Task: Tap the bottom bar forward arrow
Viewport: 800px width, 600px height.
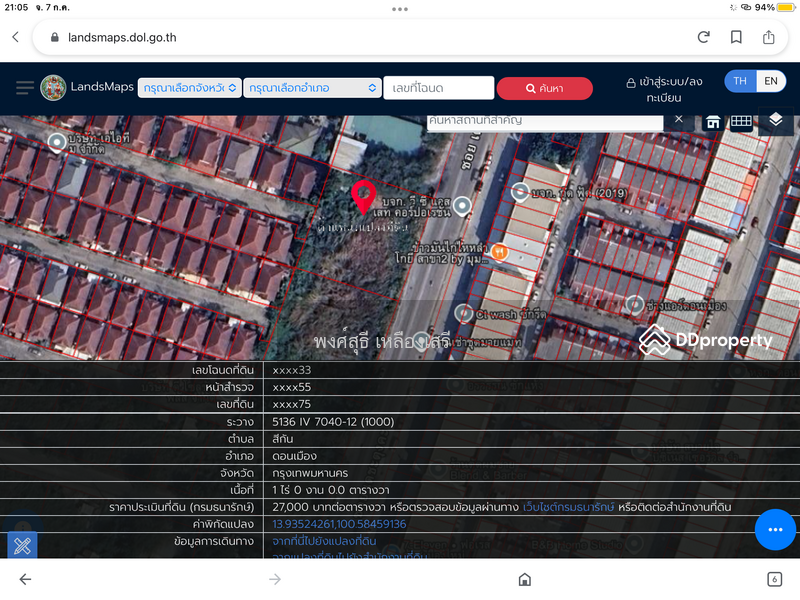Action: click(275, 579)
